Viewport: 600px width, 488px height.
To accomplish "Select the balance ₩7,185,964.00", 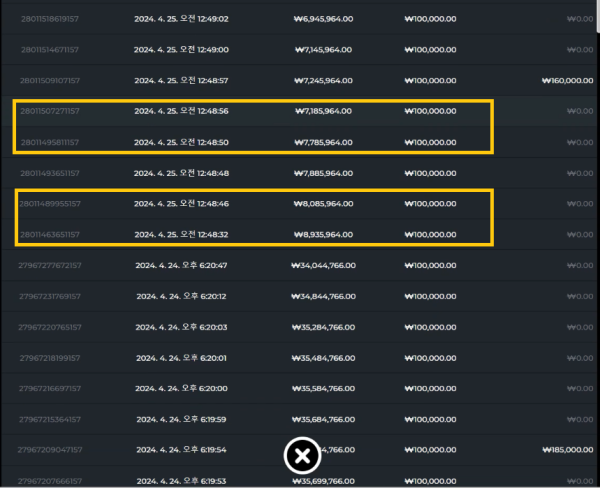I will tap(323, 111).
